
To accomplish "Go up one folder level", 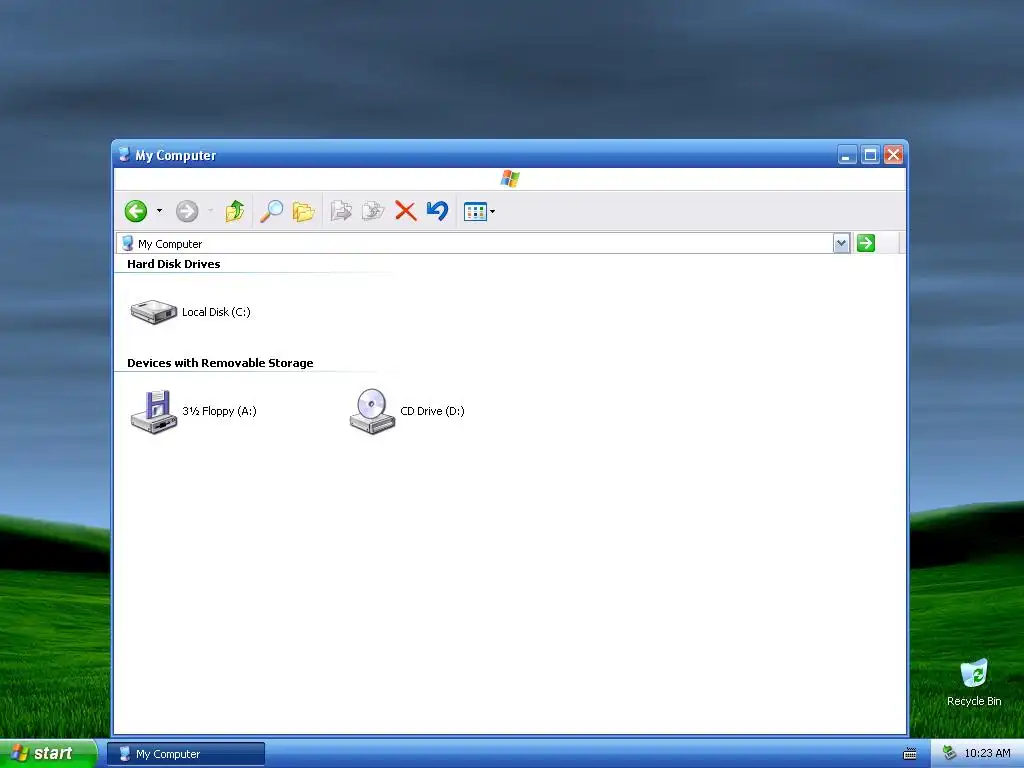I will point(234,211).
